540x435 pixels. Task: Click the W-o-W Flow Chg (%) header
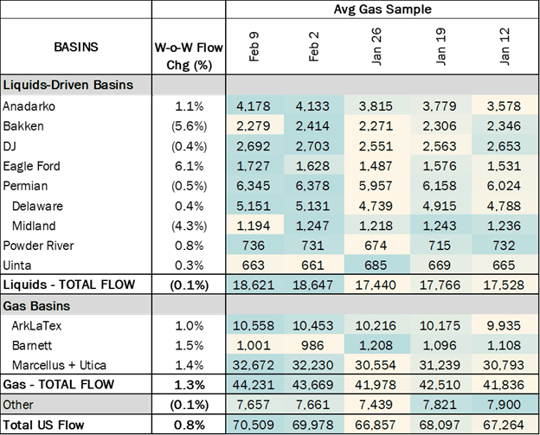coord(189,56)
